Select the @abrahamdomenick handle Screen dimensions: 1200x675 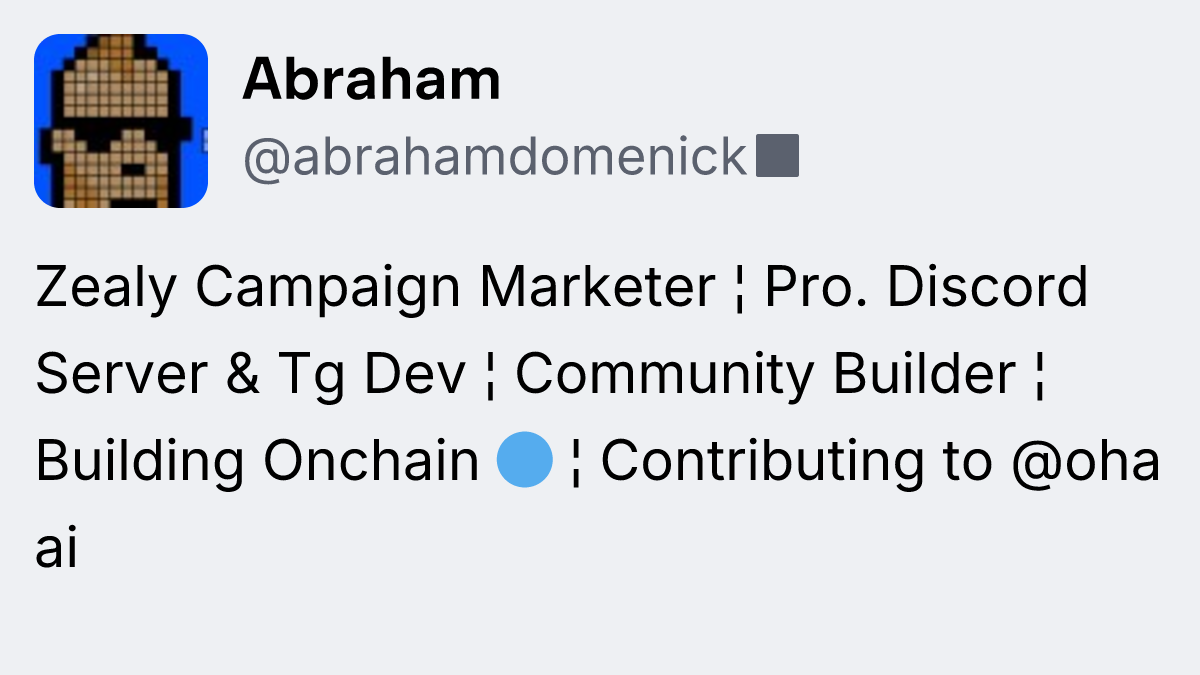(x=495, y=157)
